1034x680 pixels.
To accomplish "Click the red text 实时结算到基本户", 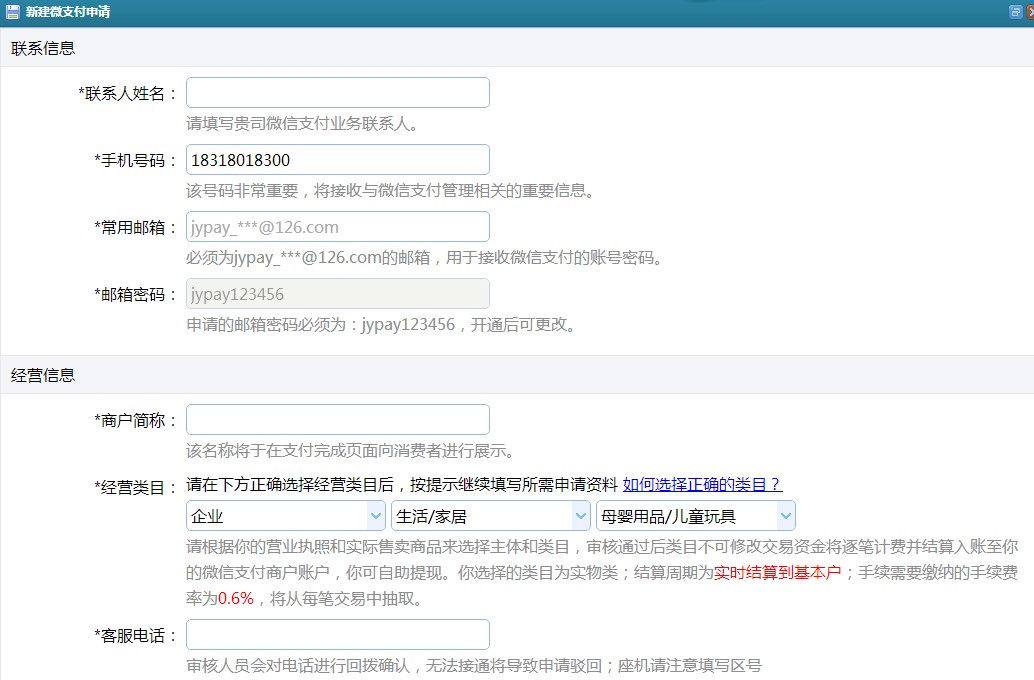I will coord(777,572).
